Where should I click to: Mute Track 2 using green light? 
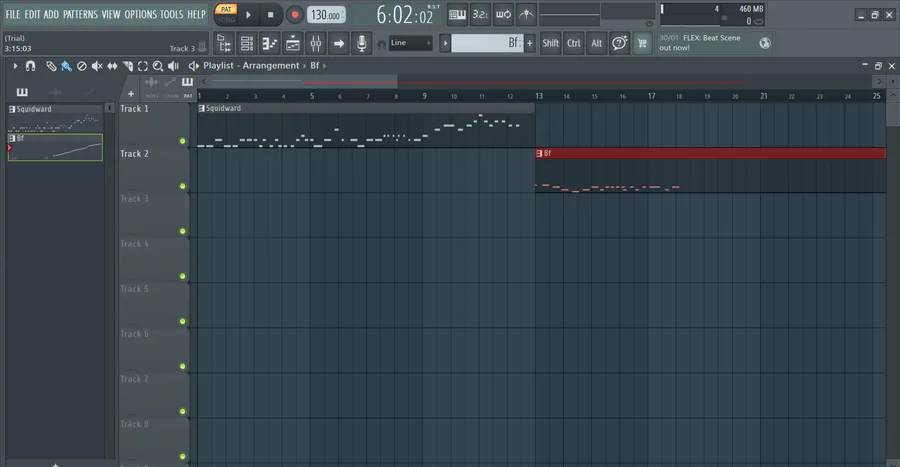click(183, 186)
